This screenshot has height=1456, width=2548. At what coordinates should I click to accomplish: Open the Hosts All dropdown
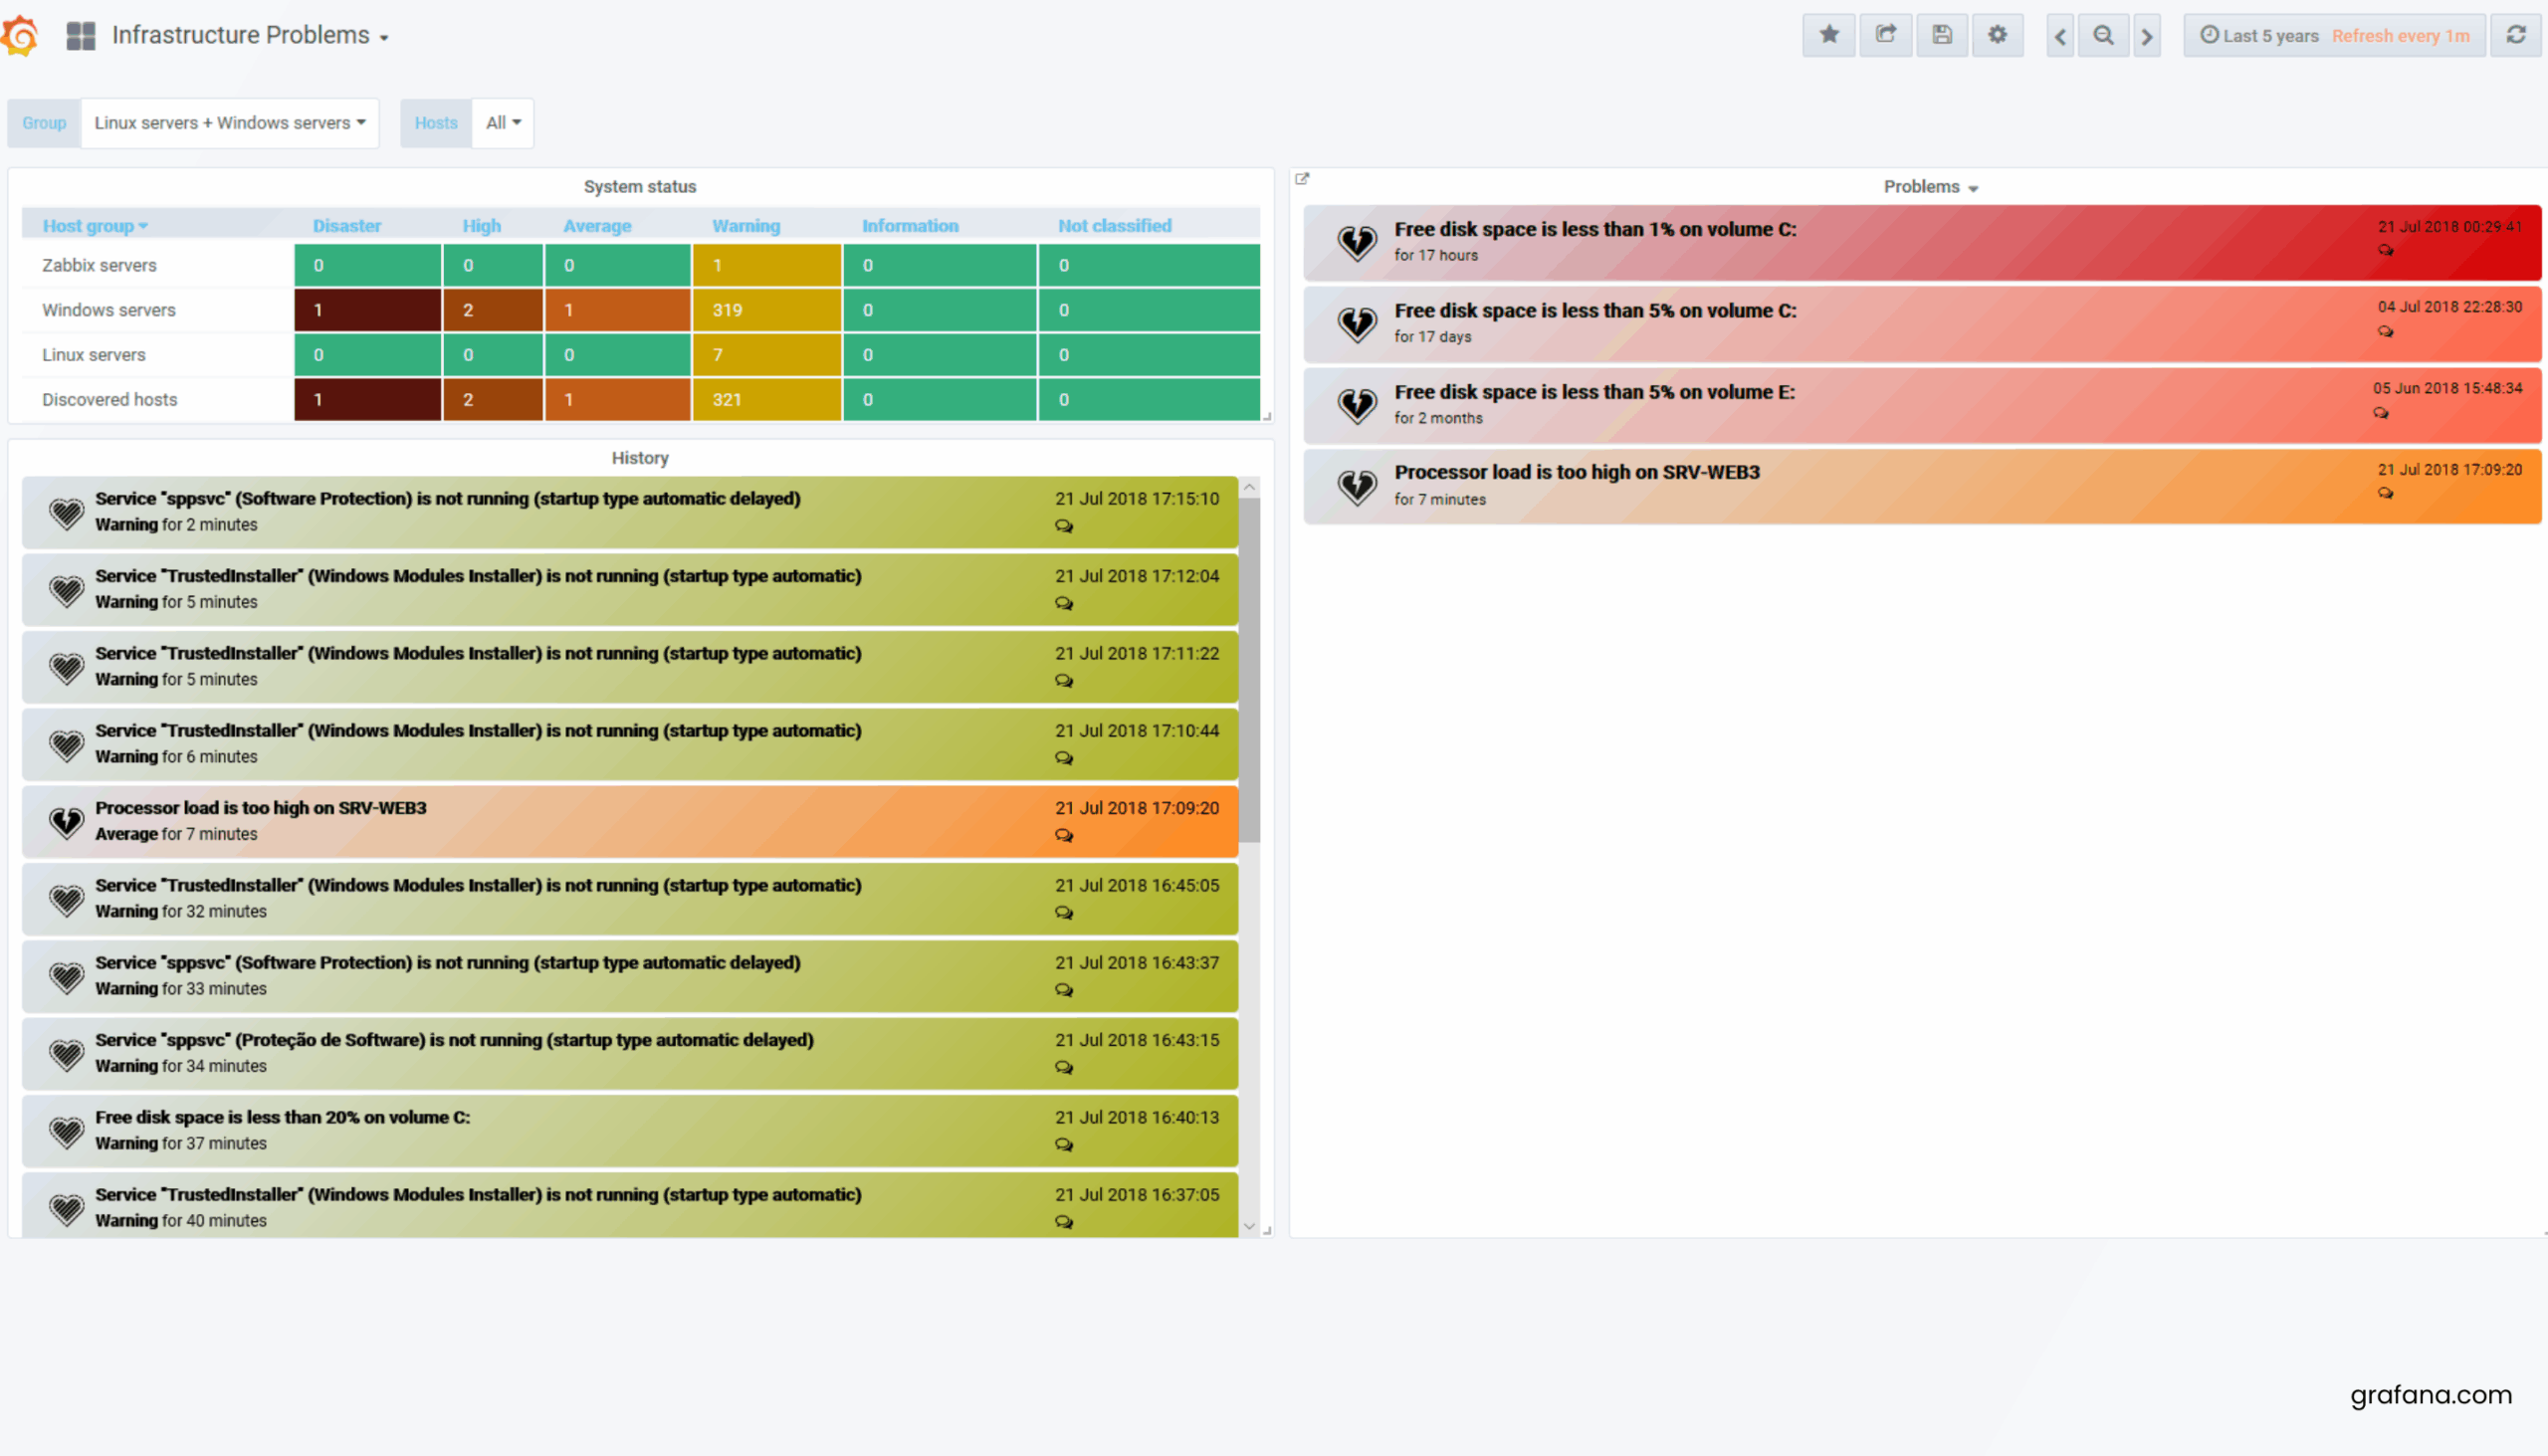tap(502, 123)
